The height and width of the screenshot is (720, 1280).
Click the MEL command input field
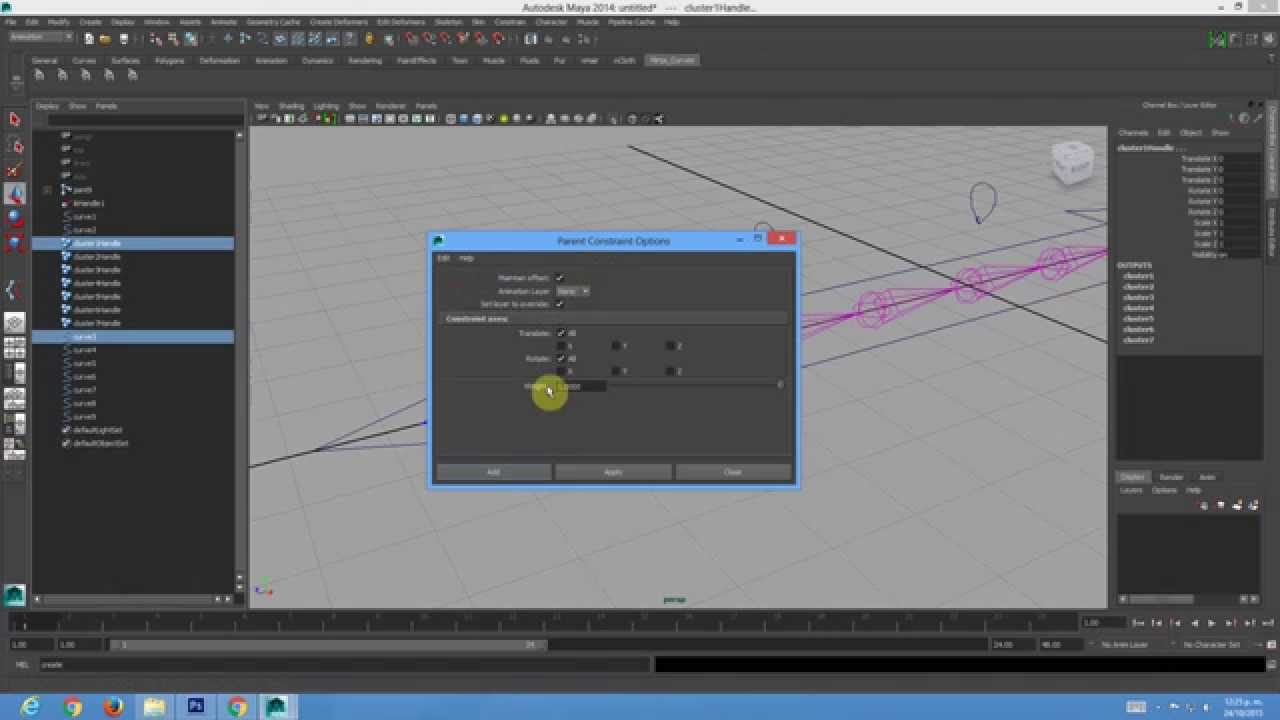(345, 664)
